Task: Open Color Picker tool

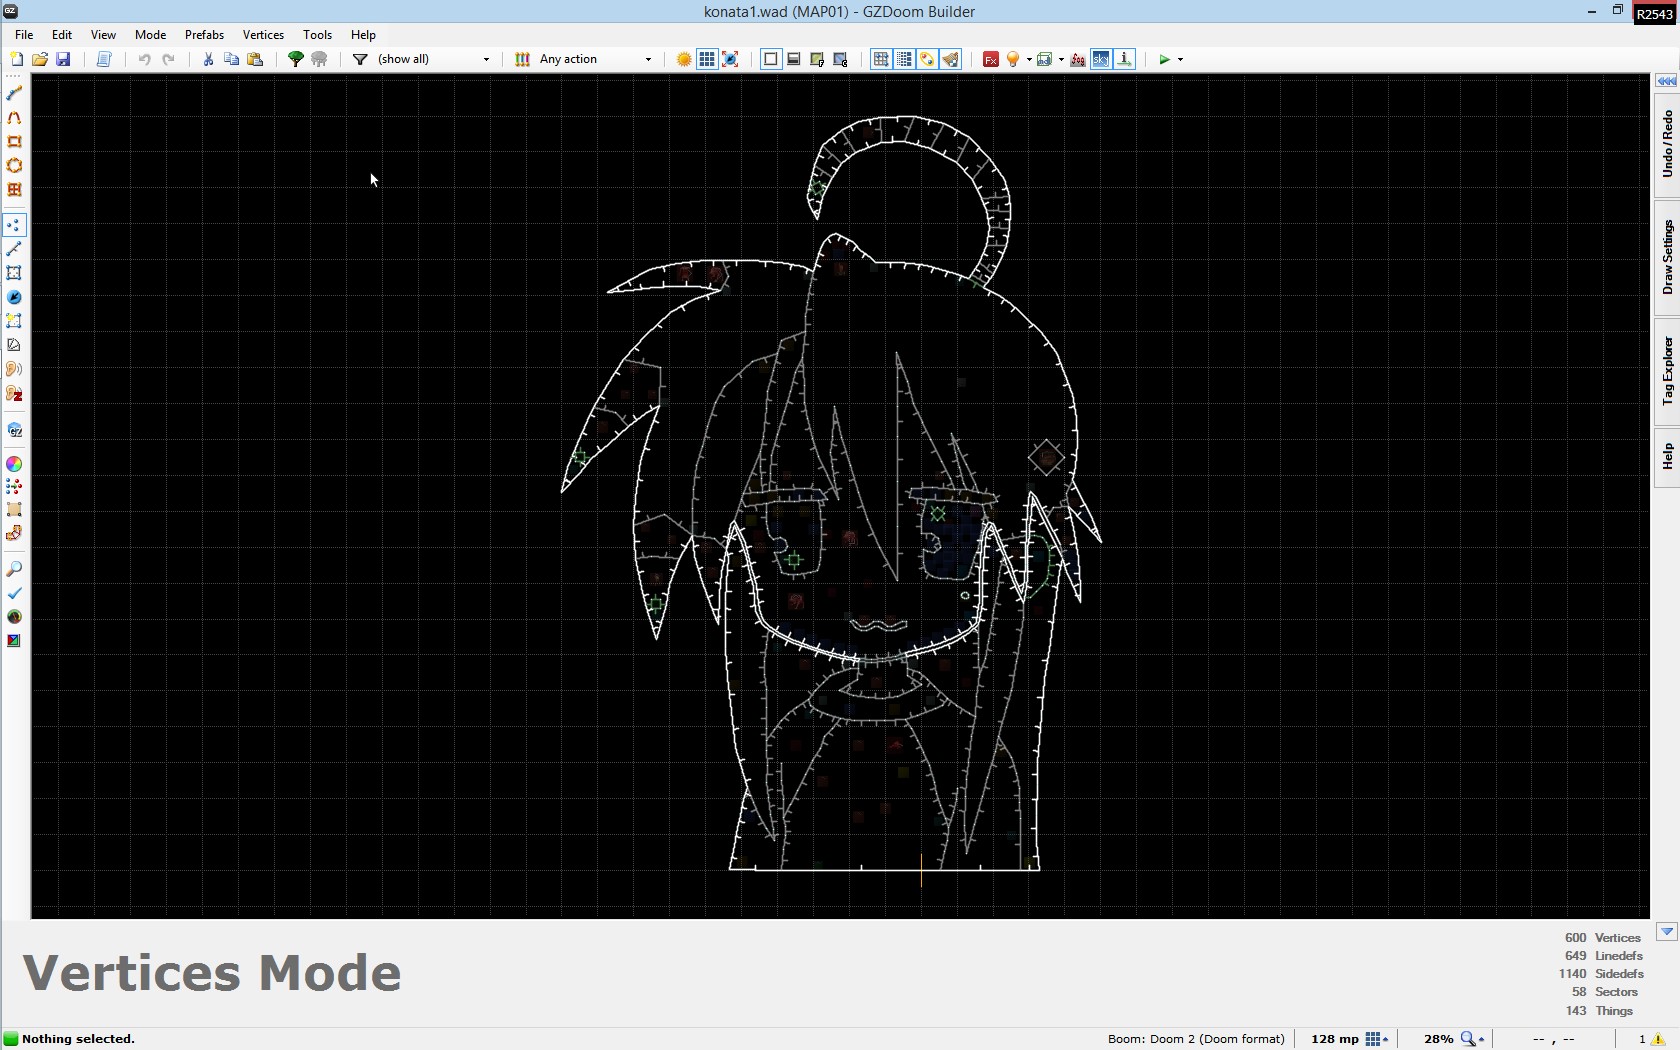Action: (14, 464)
